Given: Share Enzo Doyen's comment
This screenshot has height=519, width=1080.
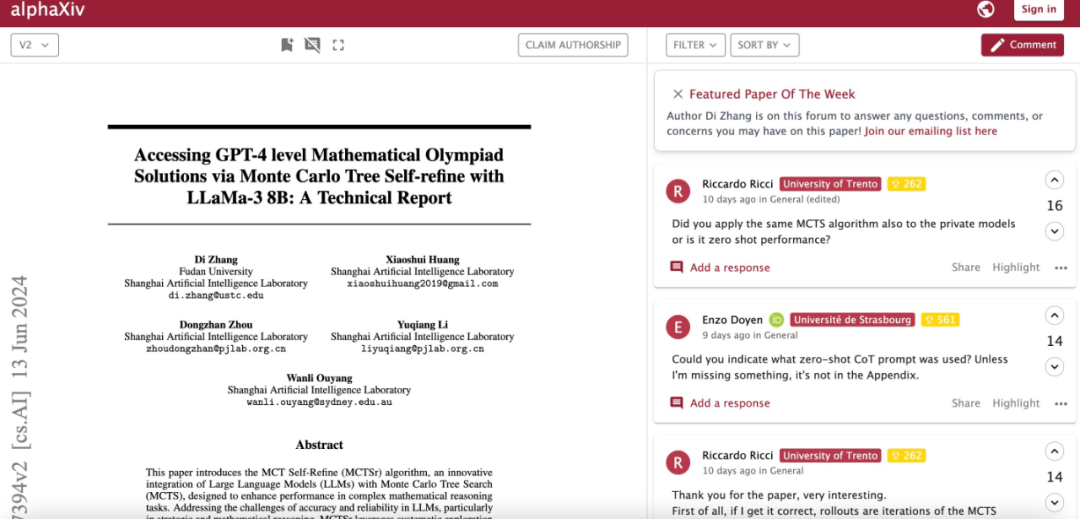Looking at the screenshot, I should 966,403.
